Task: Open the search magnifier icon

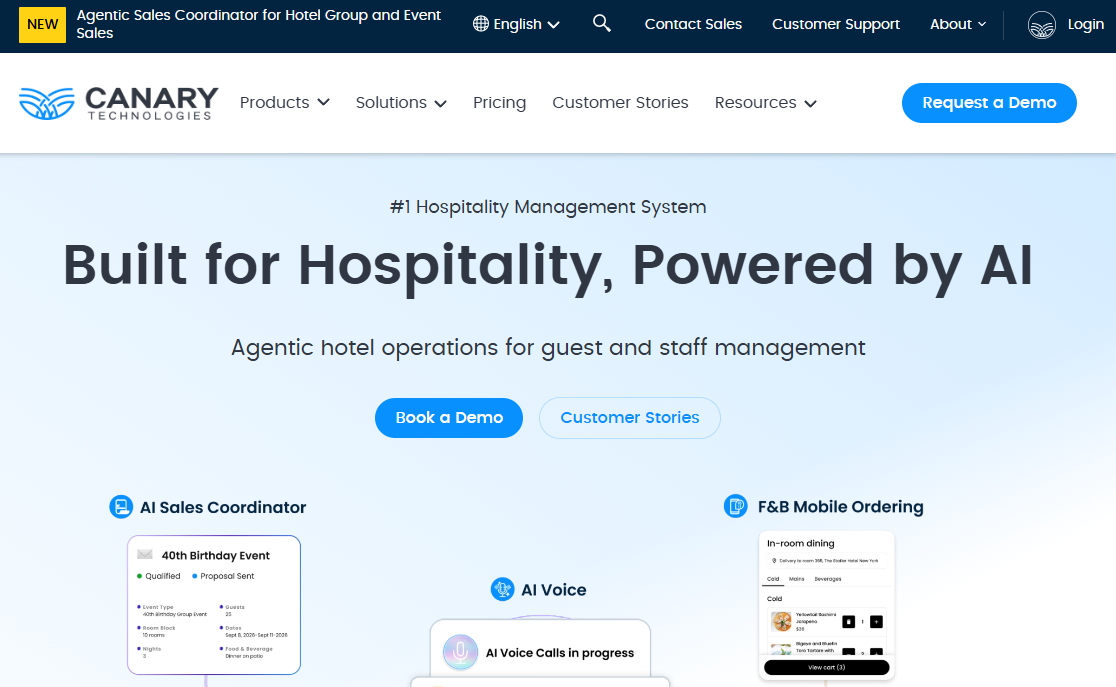Action: click(601, 23)
